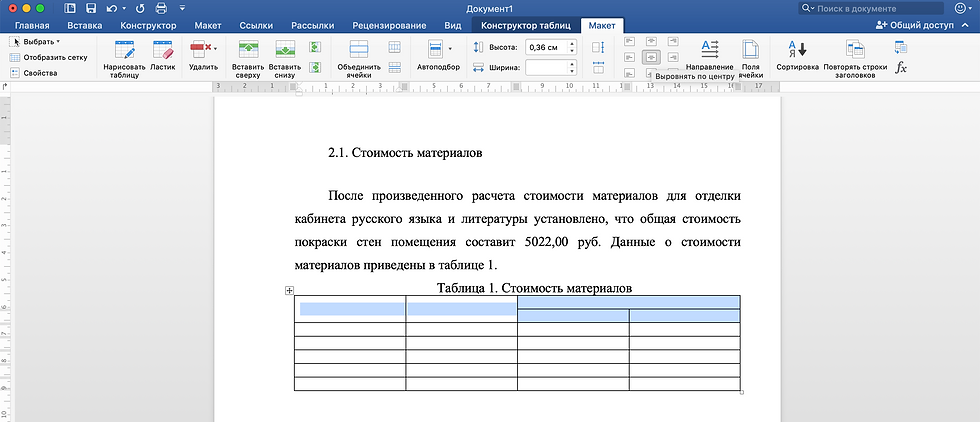Open the Рассылки tab
980x422 pixels.
click(x=312, y=26)
